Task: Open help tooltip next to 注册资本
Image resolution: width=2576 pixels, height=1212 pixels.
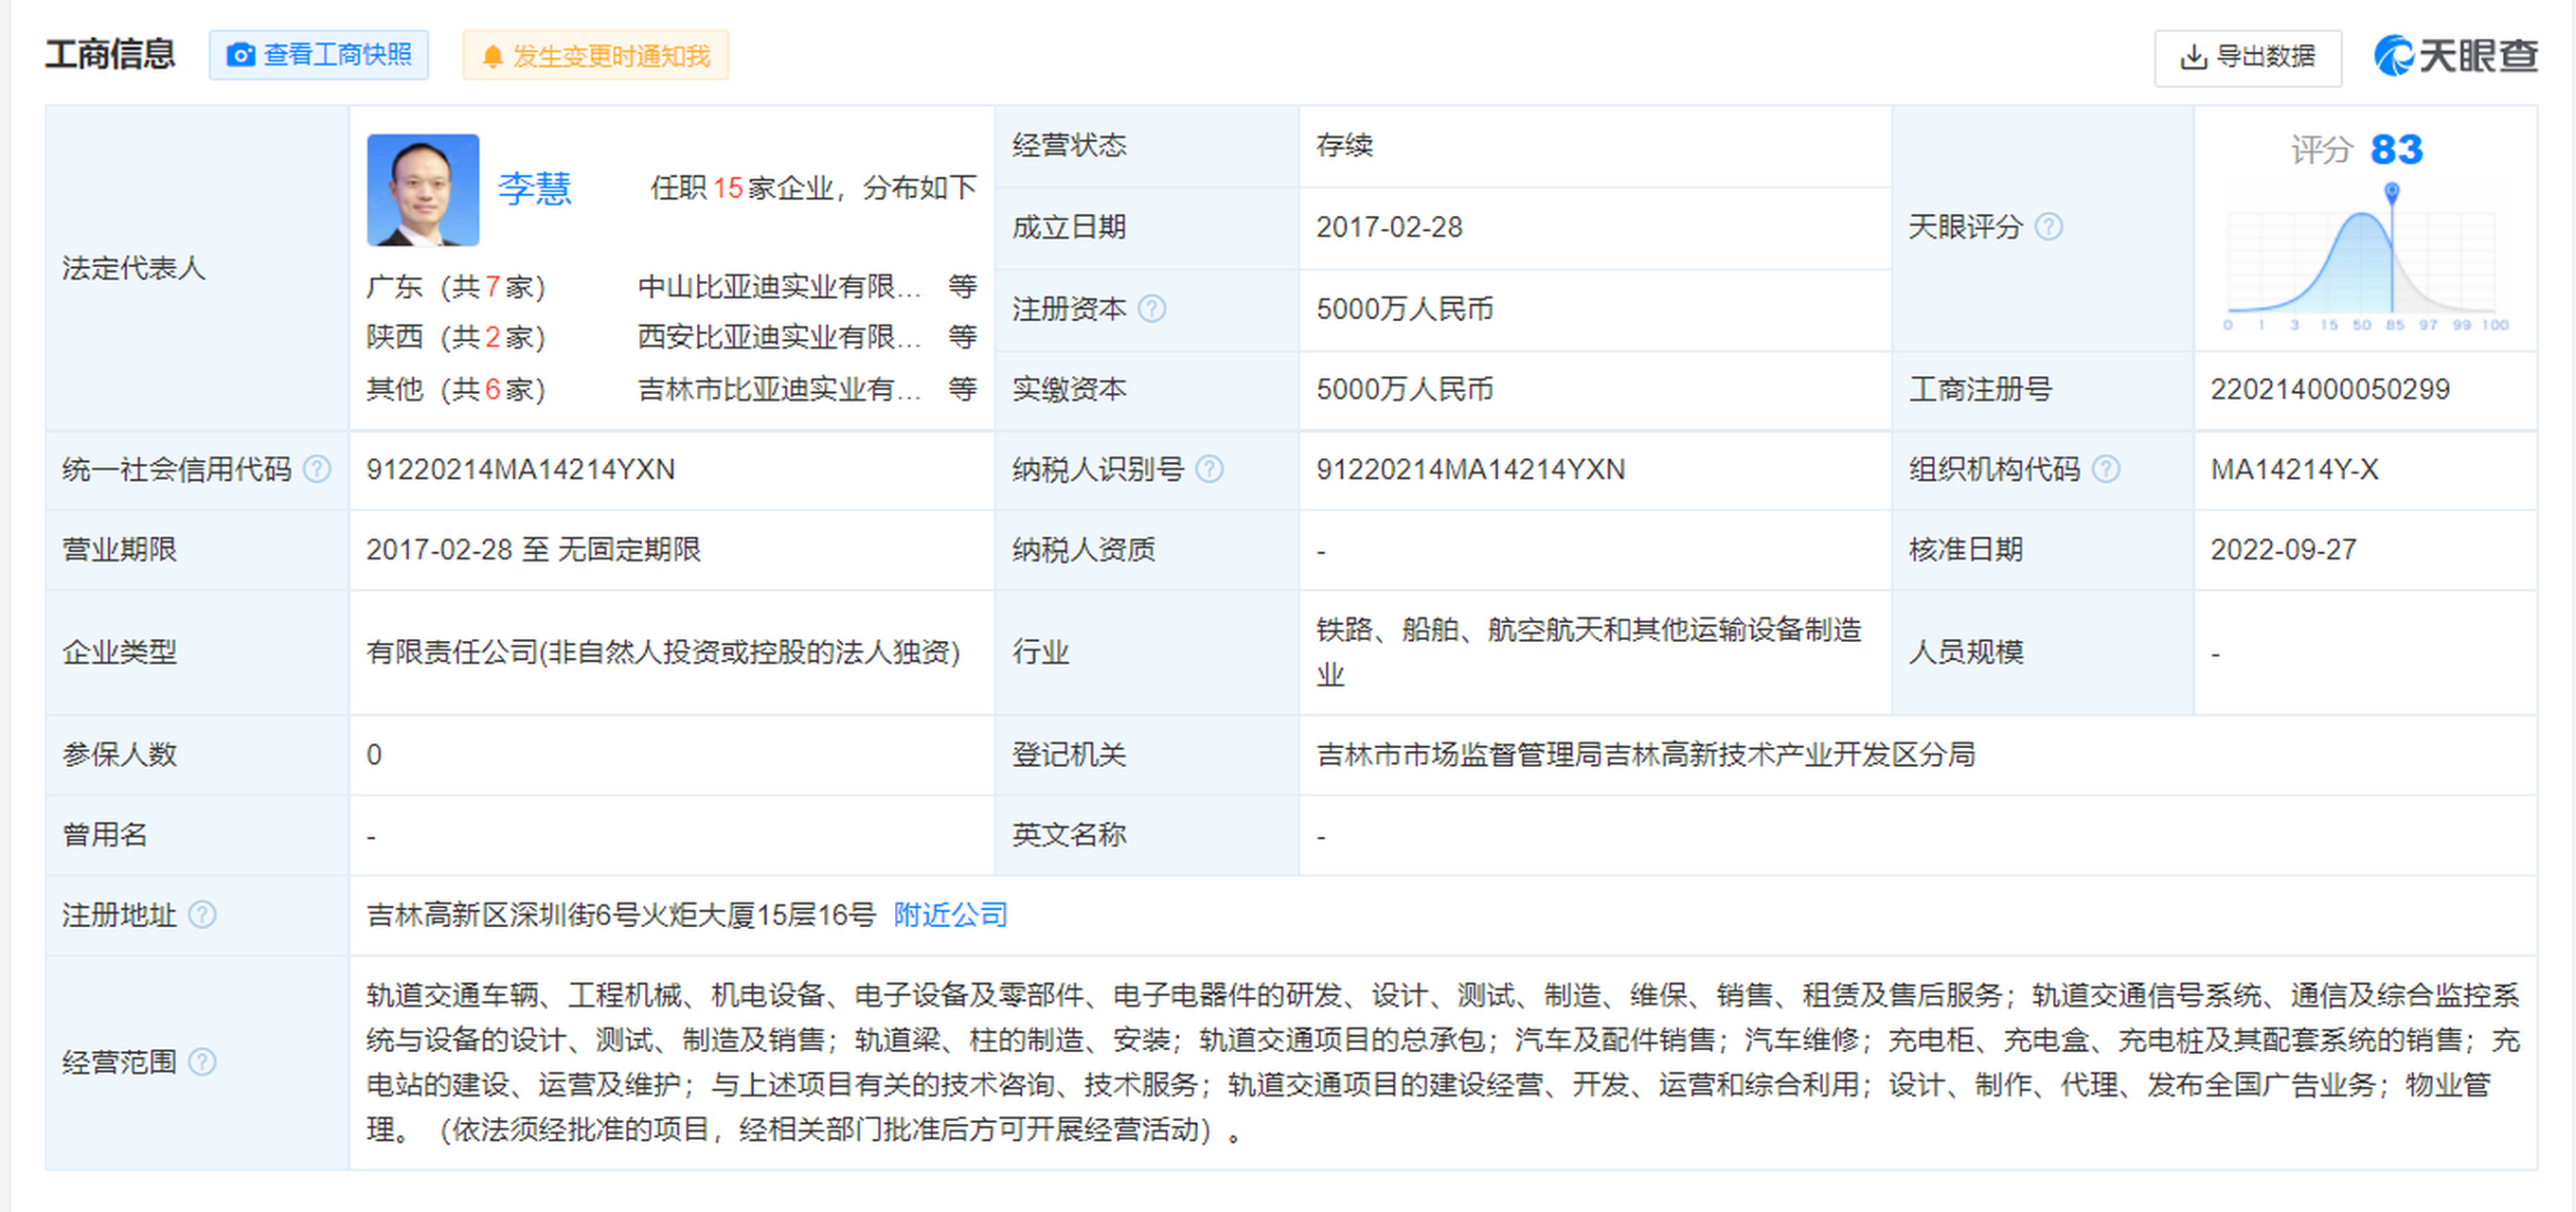Action: pyautogui.click(x=1153, y=309)
